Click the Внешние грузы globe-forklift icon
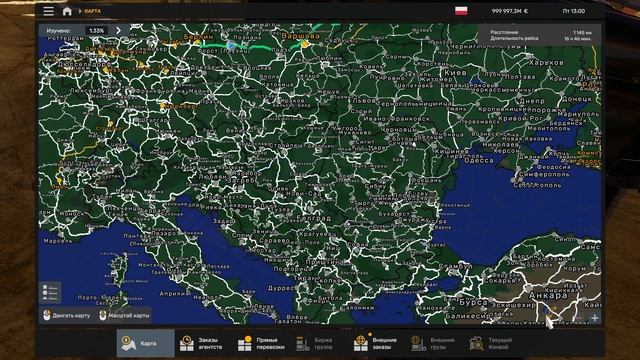Screen dimensions: 640x360 (419, 344)
